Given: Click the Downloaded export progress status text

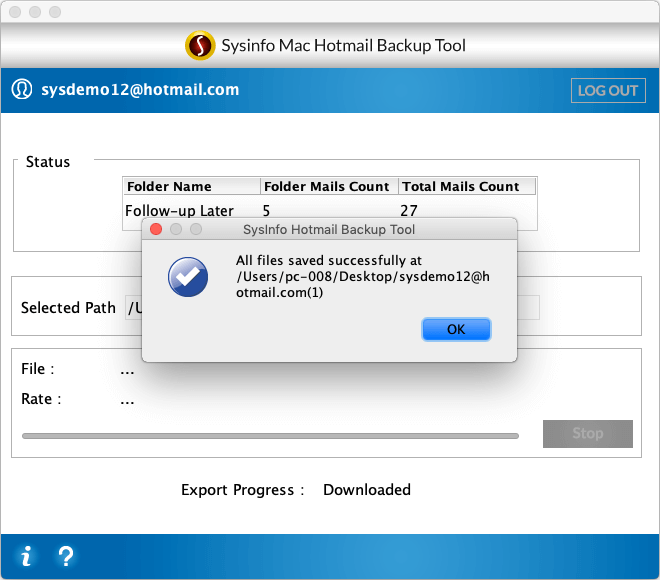Looking at the screenshot, I should (x=367, y=490).
